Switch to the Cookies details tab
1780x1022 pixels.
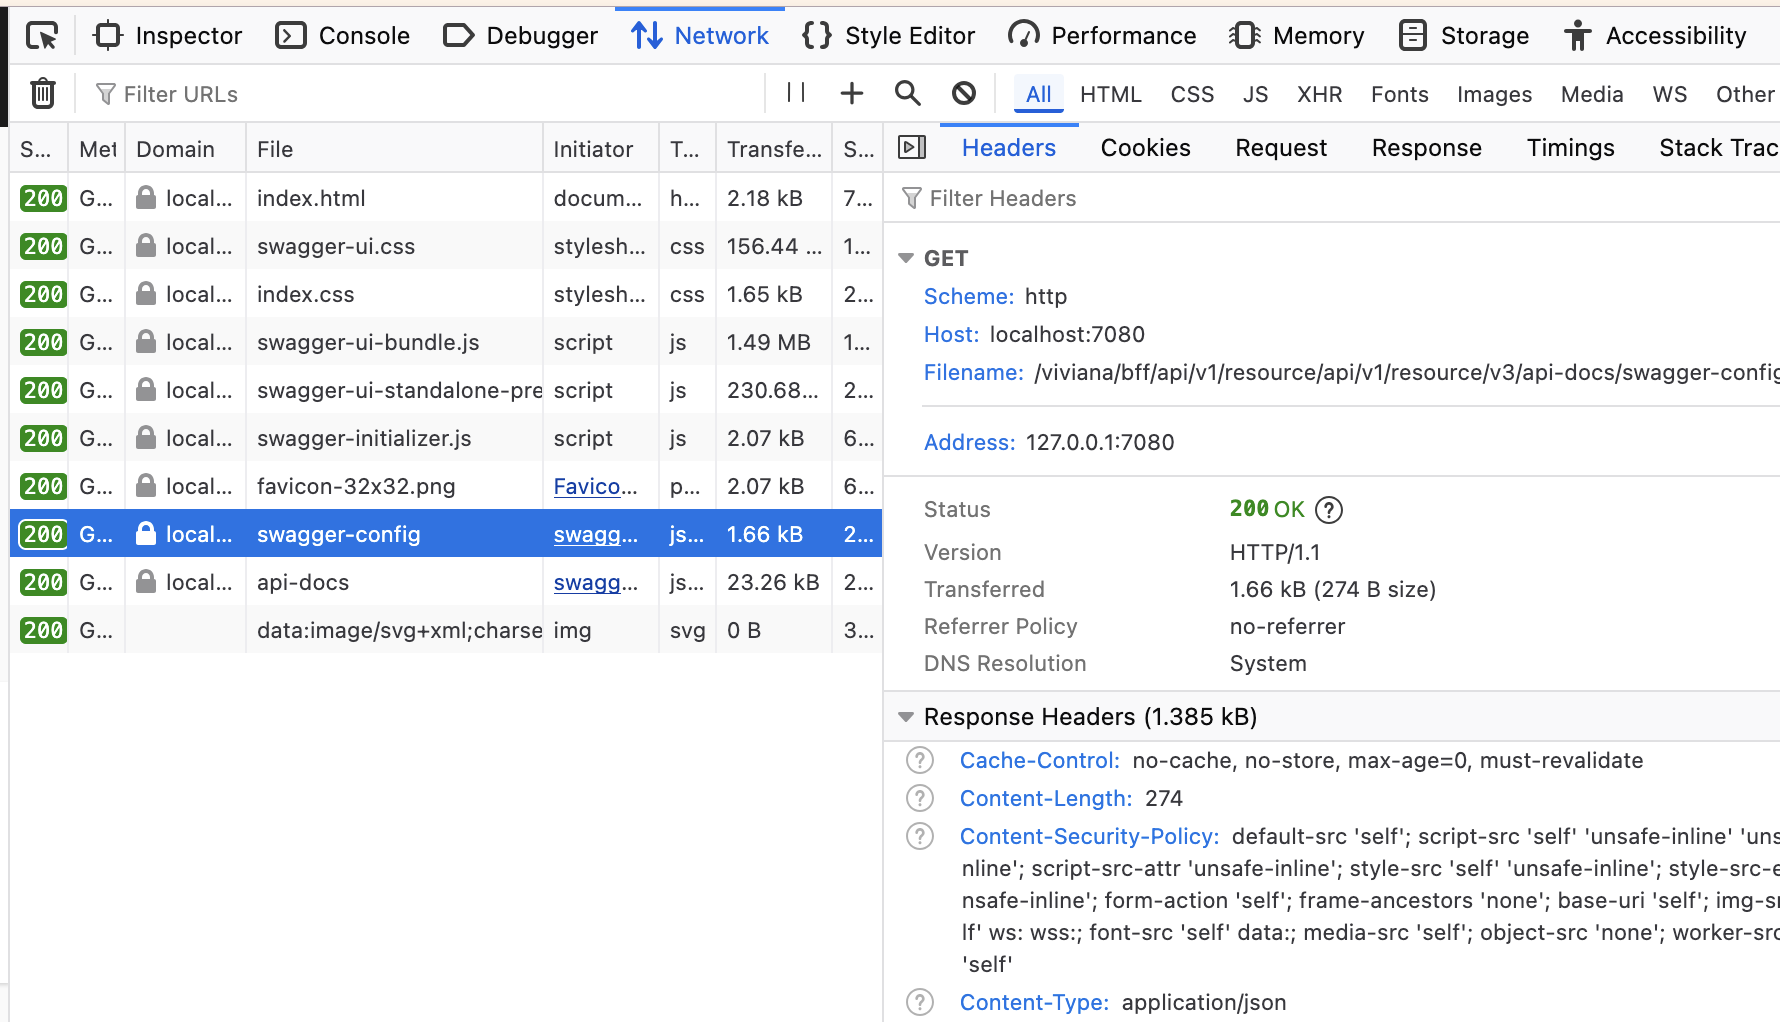click(1145, 148)
